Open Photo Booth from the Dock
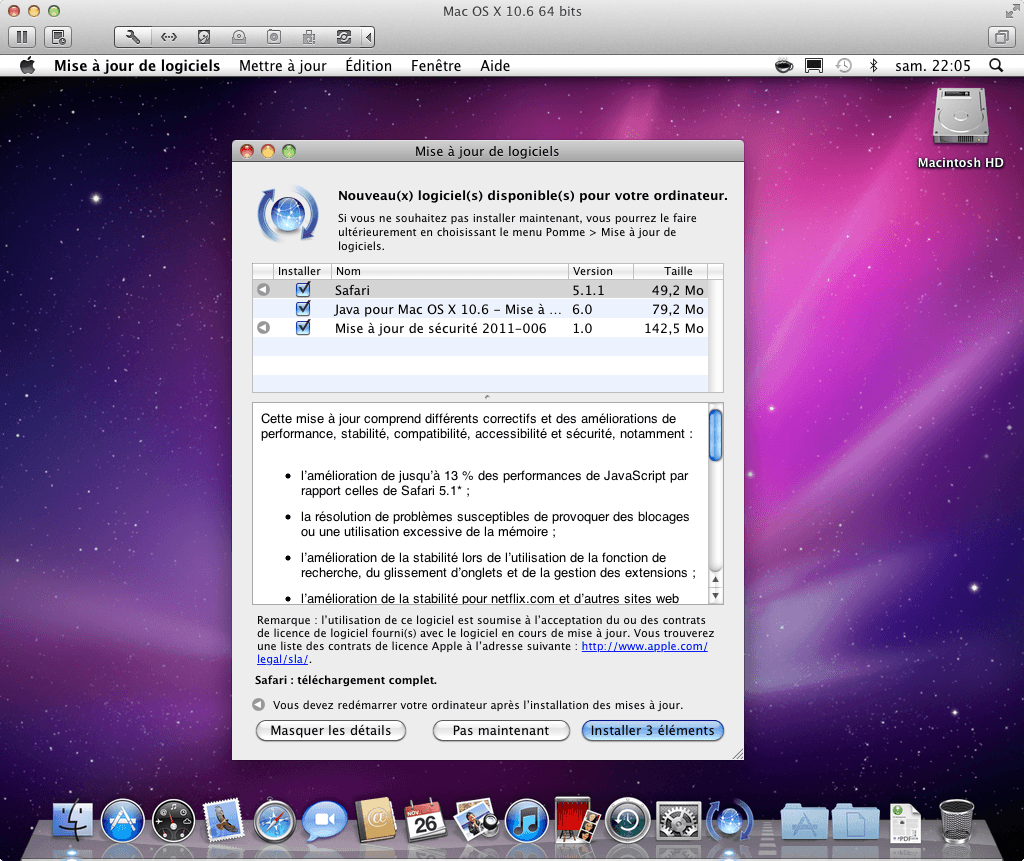The width and height of the screenshot is (1024, 861). tap(577, 820)
